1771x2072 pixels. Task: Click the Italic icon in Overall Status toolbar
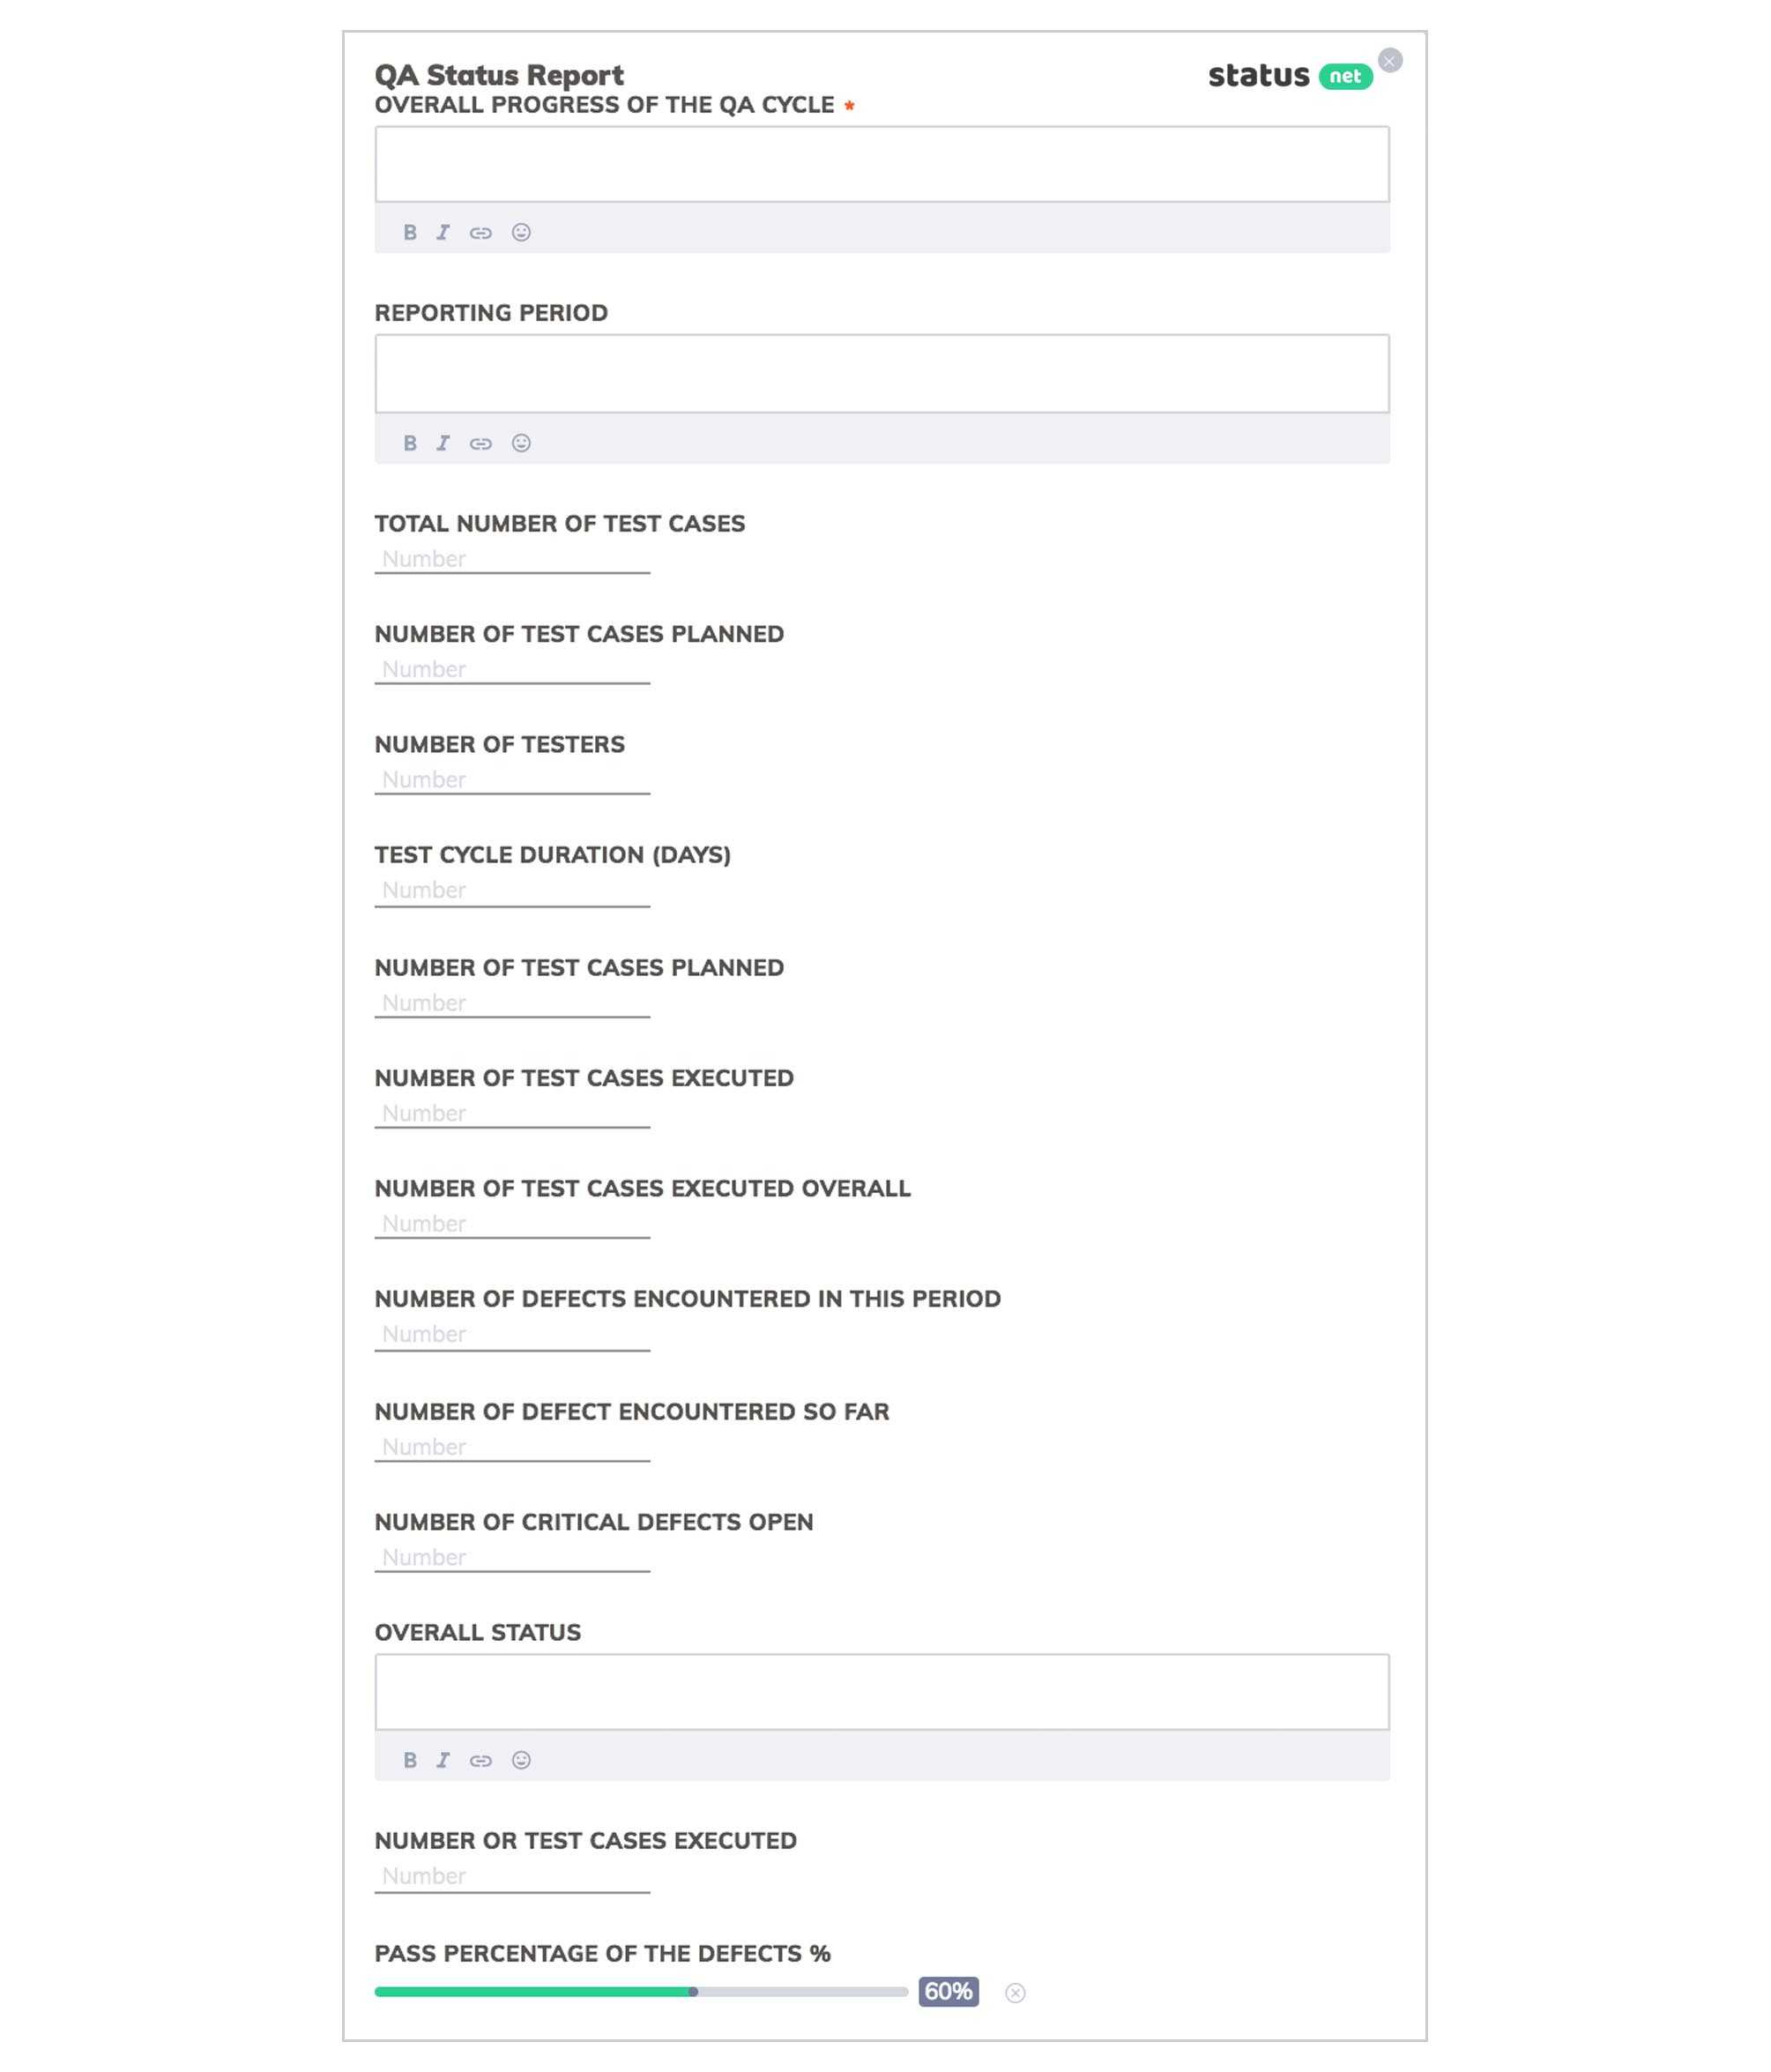coord(443,1759)
